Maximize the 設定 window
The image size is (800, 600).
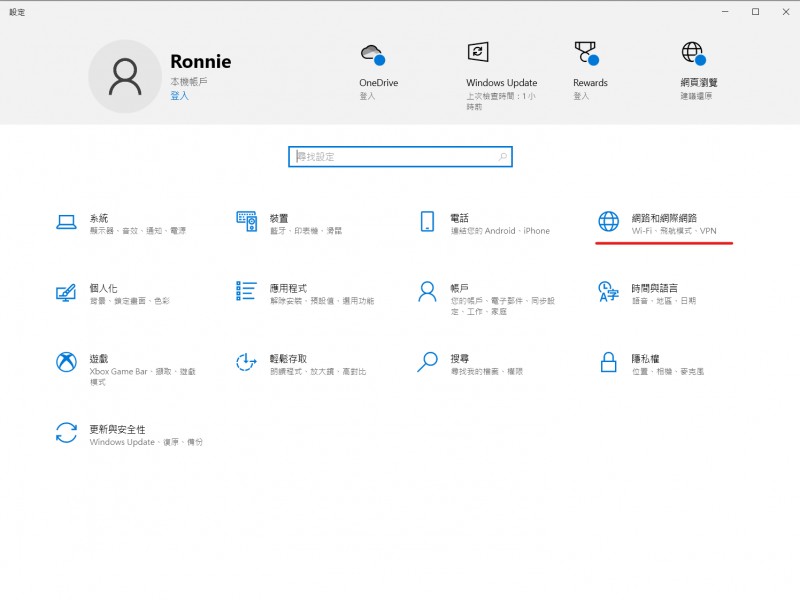tap(756, 12)
